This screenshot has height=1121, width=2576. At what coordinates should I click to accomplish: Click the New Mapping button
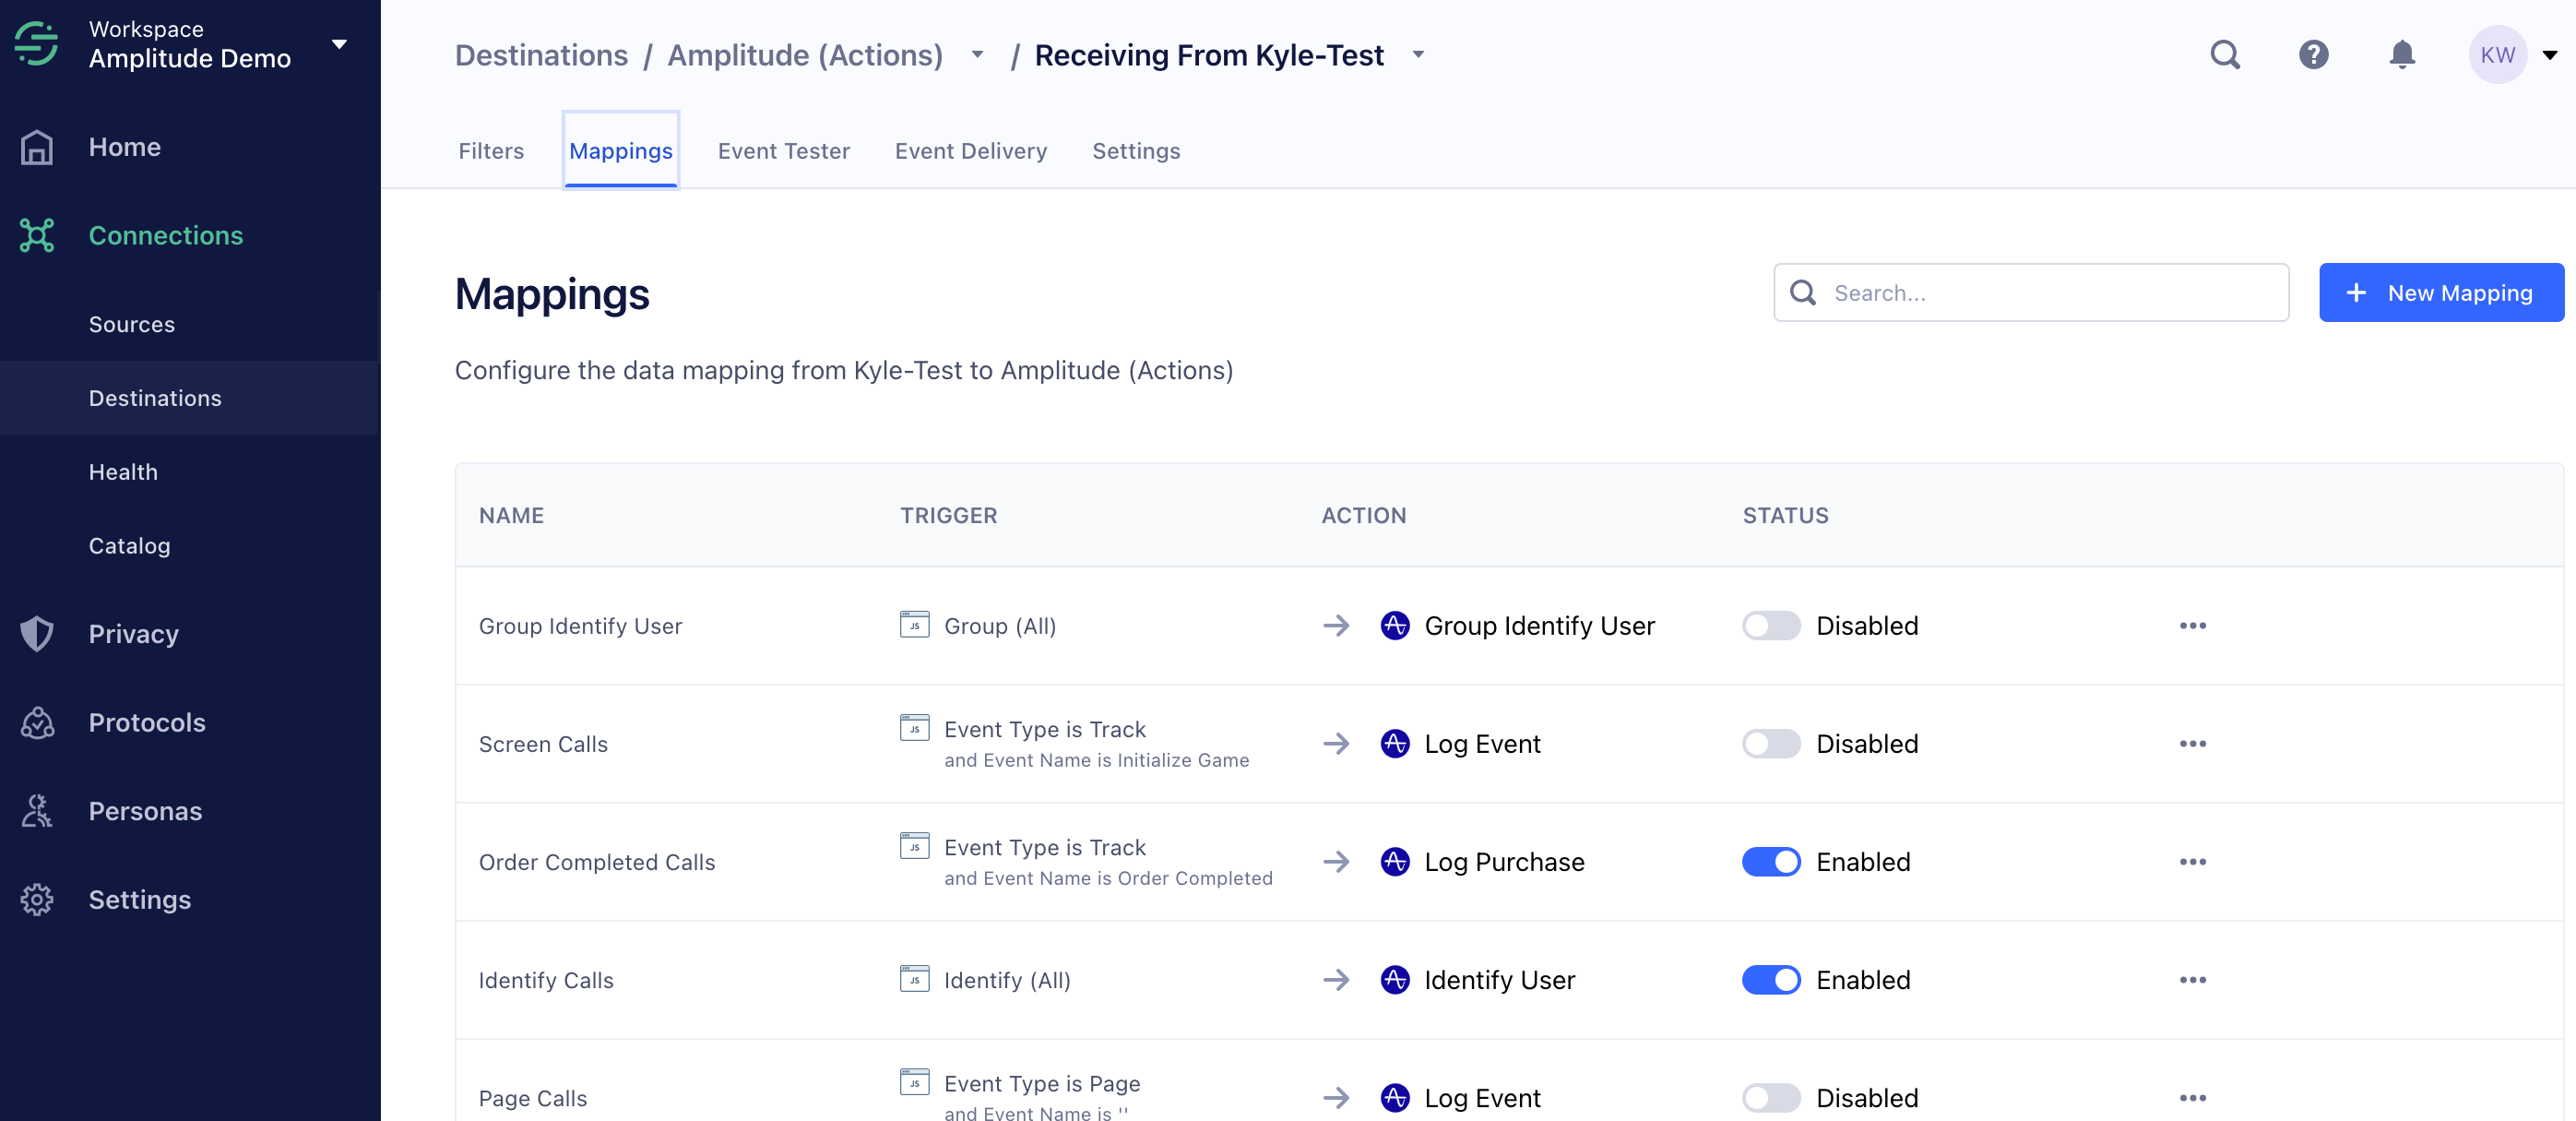pos(2440,292)
